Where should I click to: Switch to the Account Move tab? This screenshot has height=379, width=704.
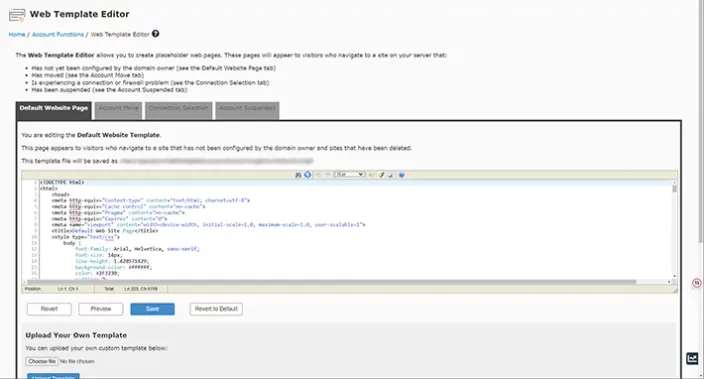pyautogui.click(x=119, y=110)
